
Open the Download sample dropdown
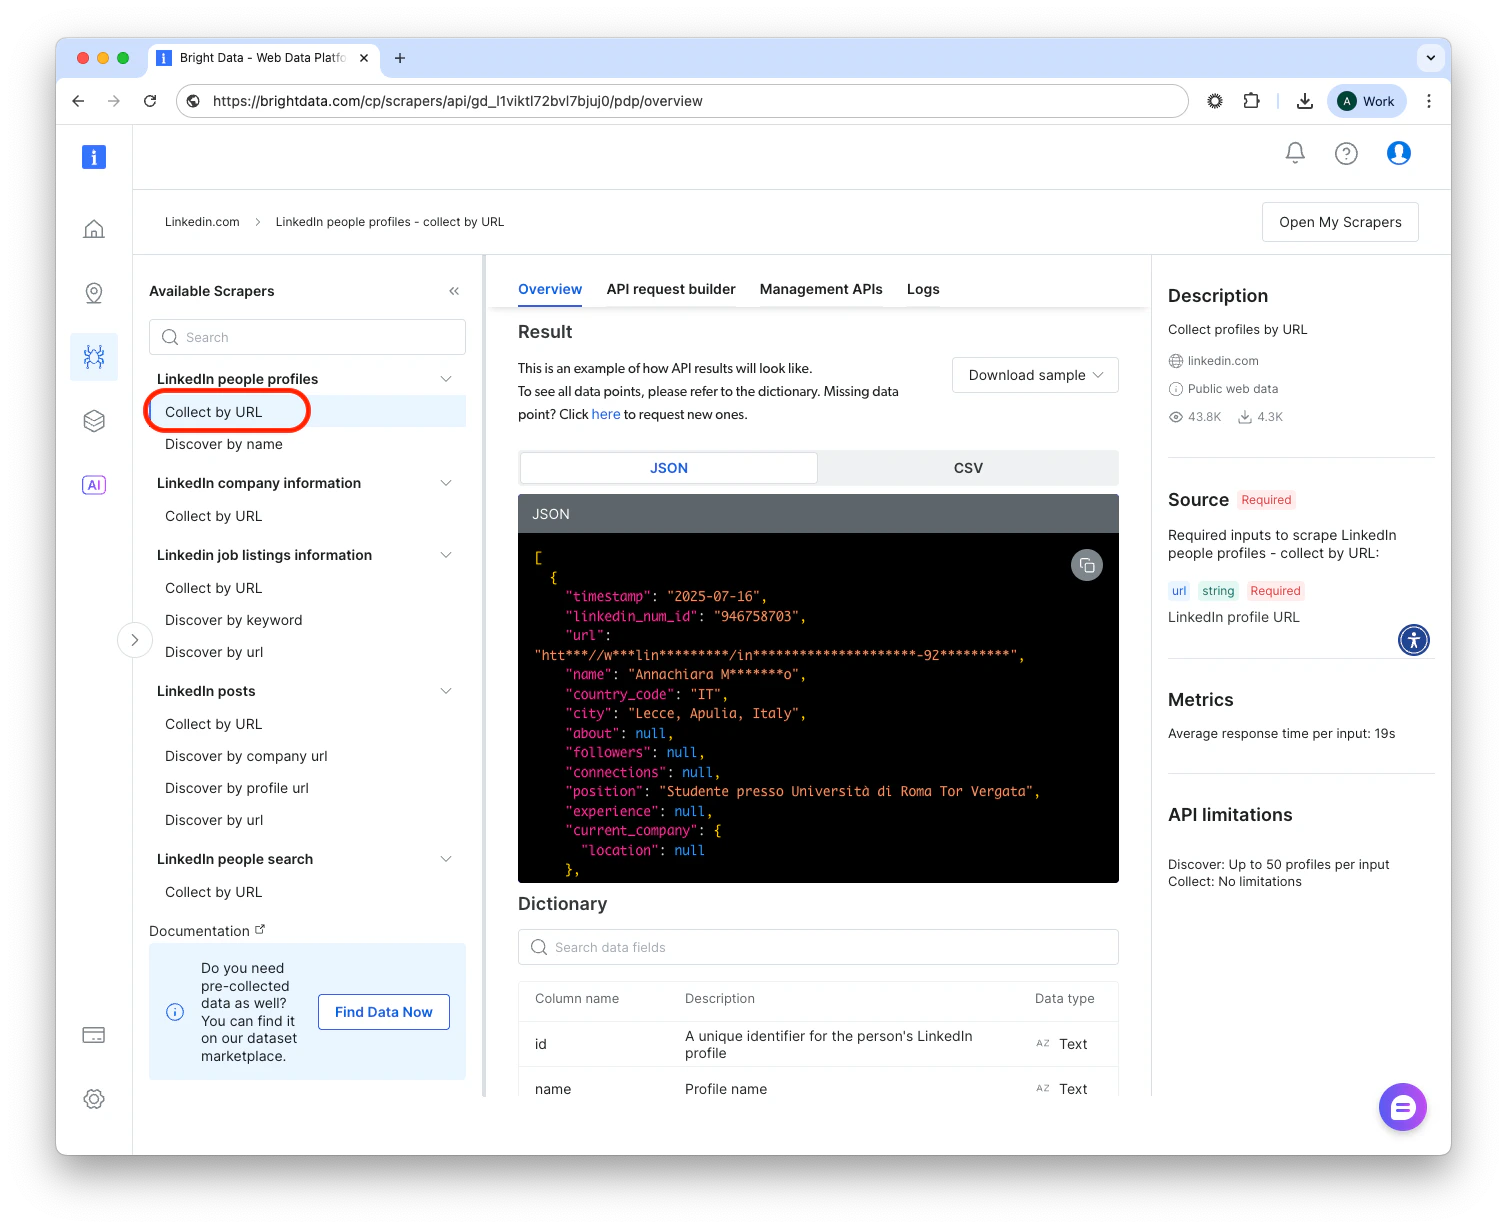click(1035, 375)
